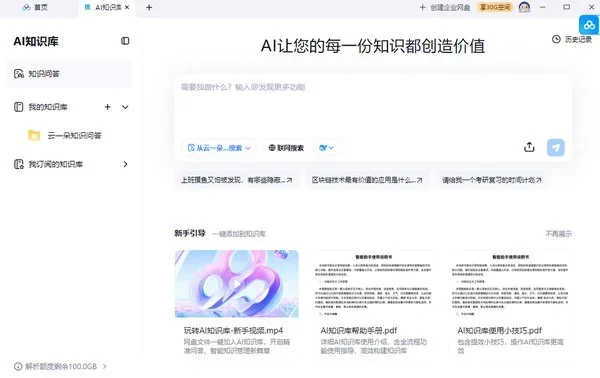Viewport: 600px width, 378px height.
Task: Switch to the 首页 tab
Action: click(x=35, y=7)
